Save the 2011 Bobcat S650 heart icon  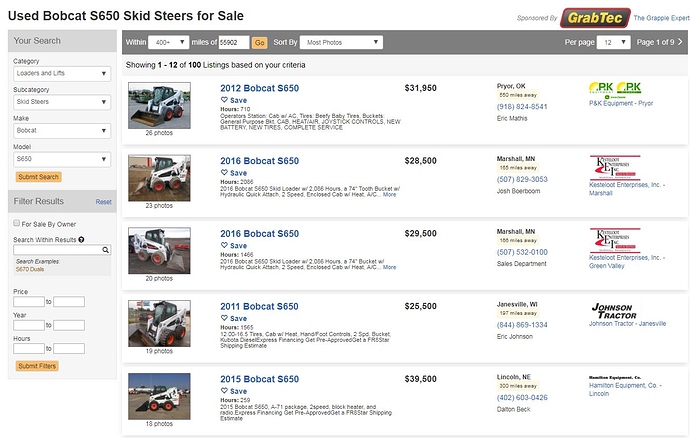(224, 318)
